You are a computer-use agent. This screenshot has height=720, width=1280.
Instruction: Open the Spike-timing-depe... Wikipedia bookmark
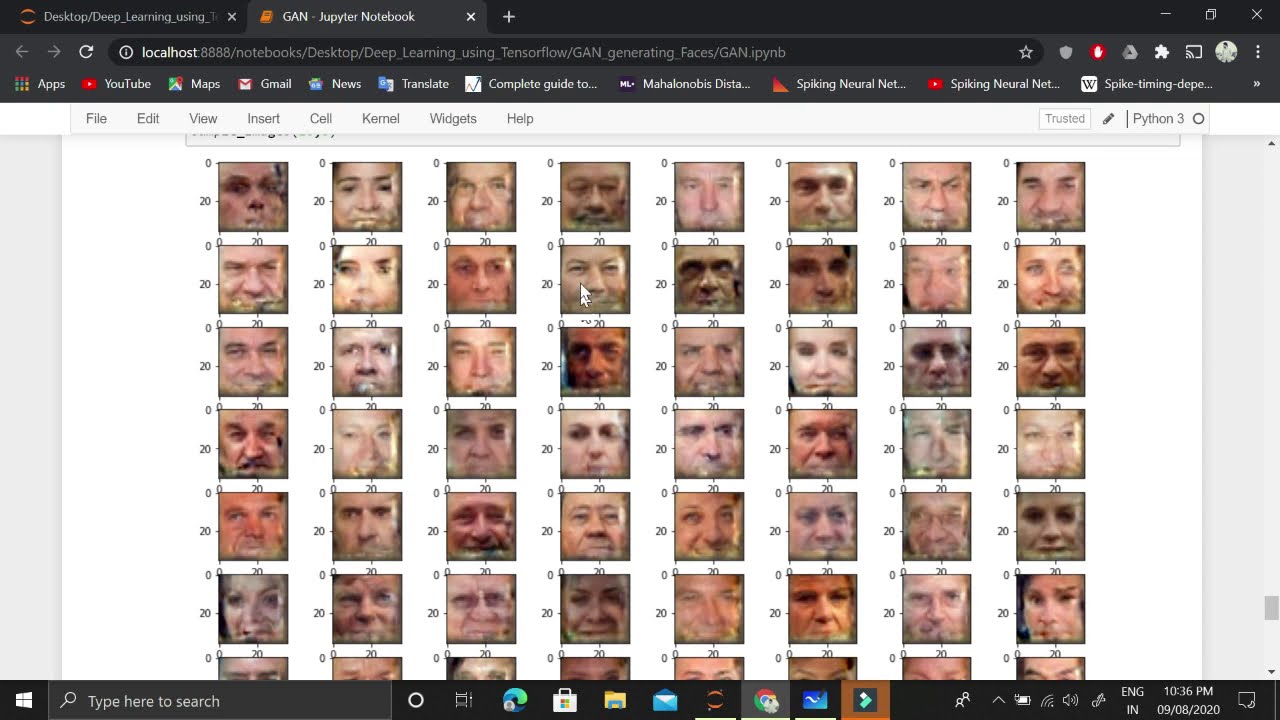click(1147, 84)
